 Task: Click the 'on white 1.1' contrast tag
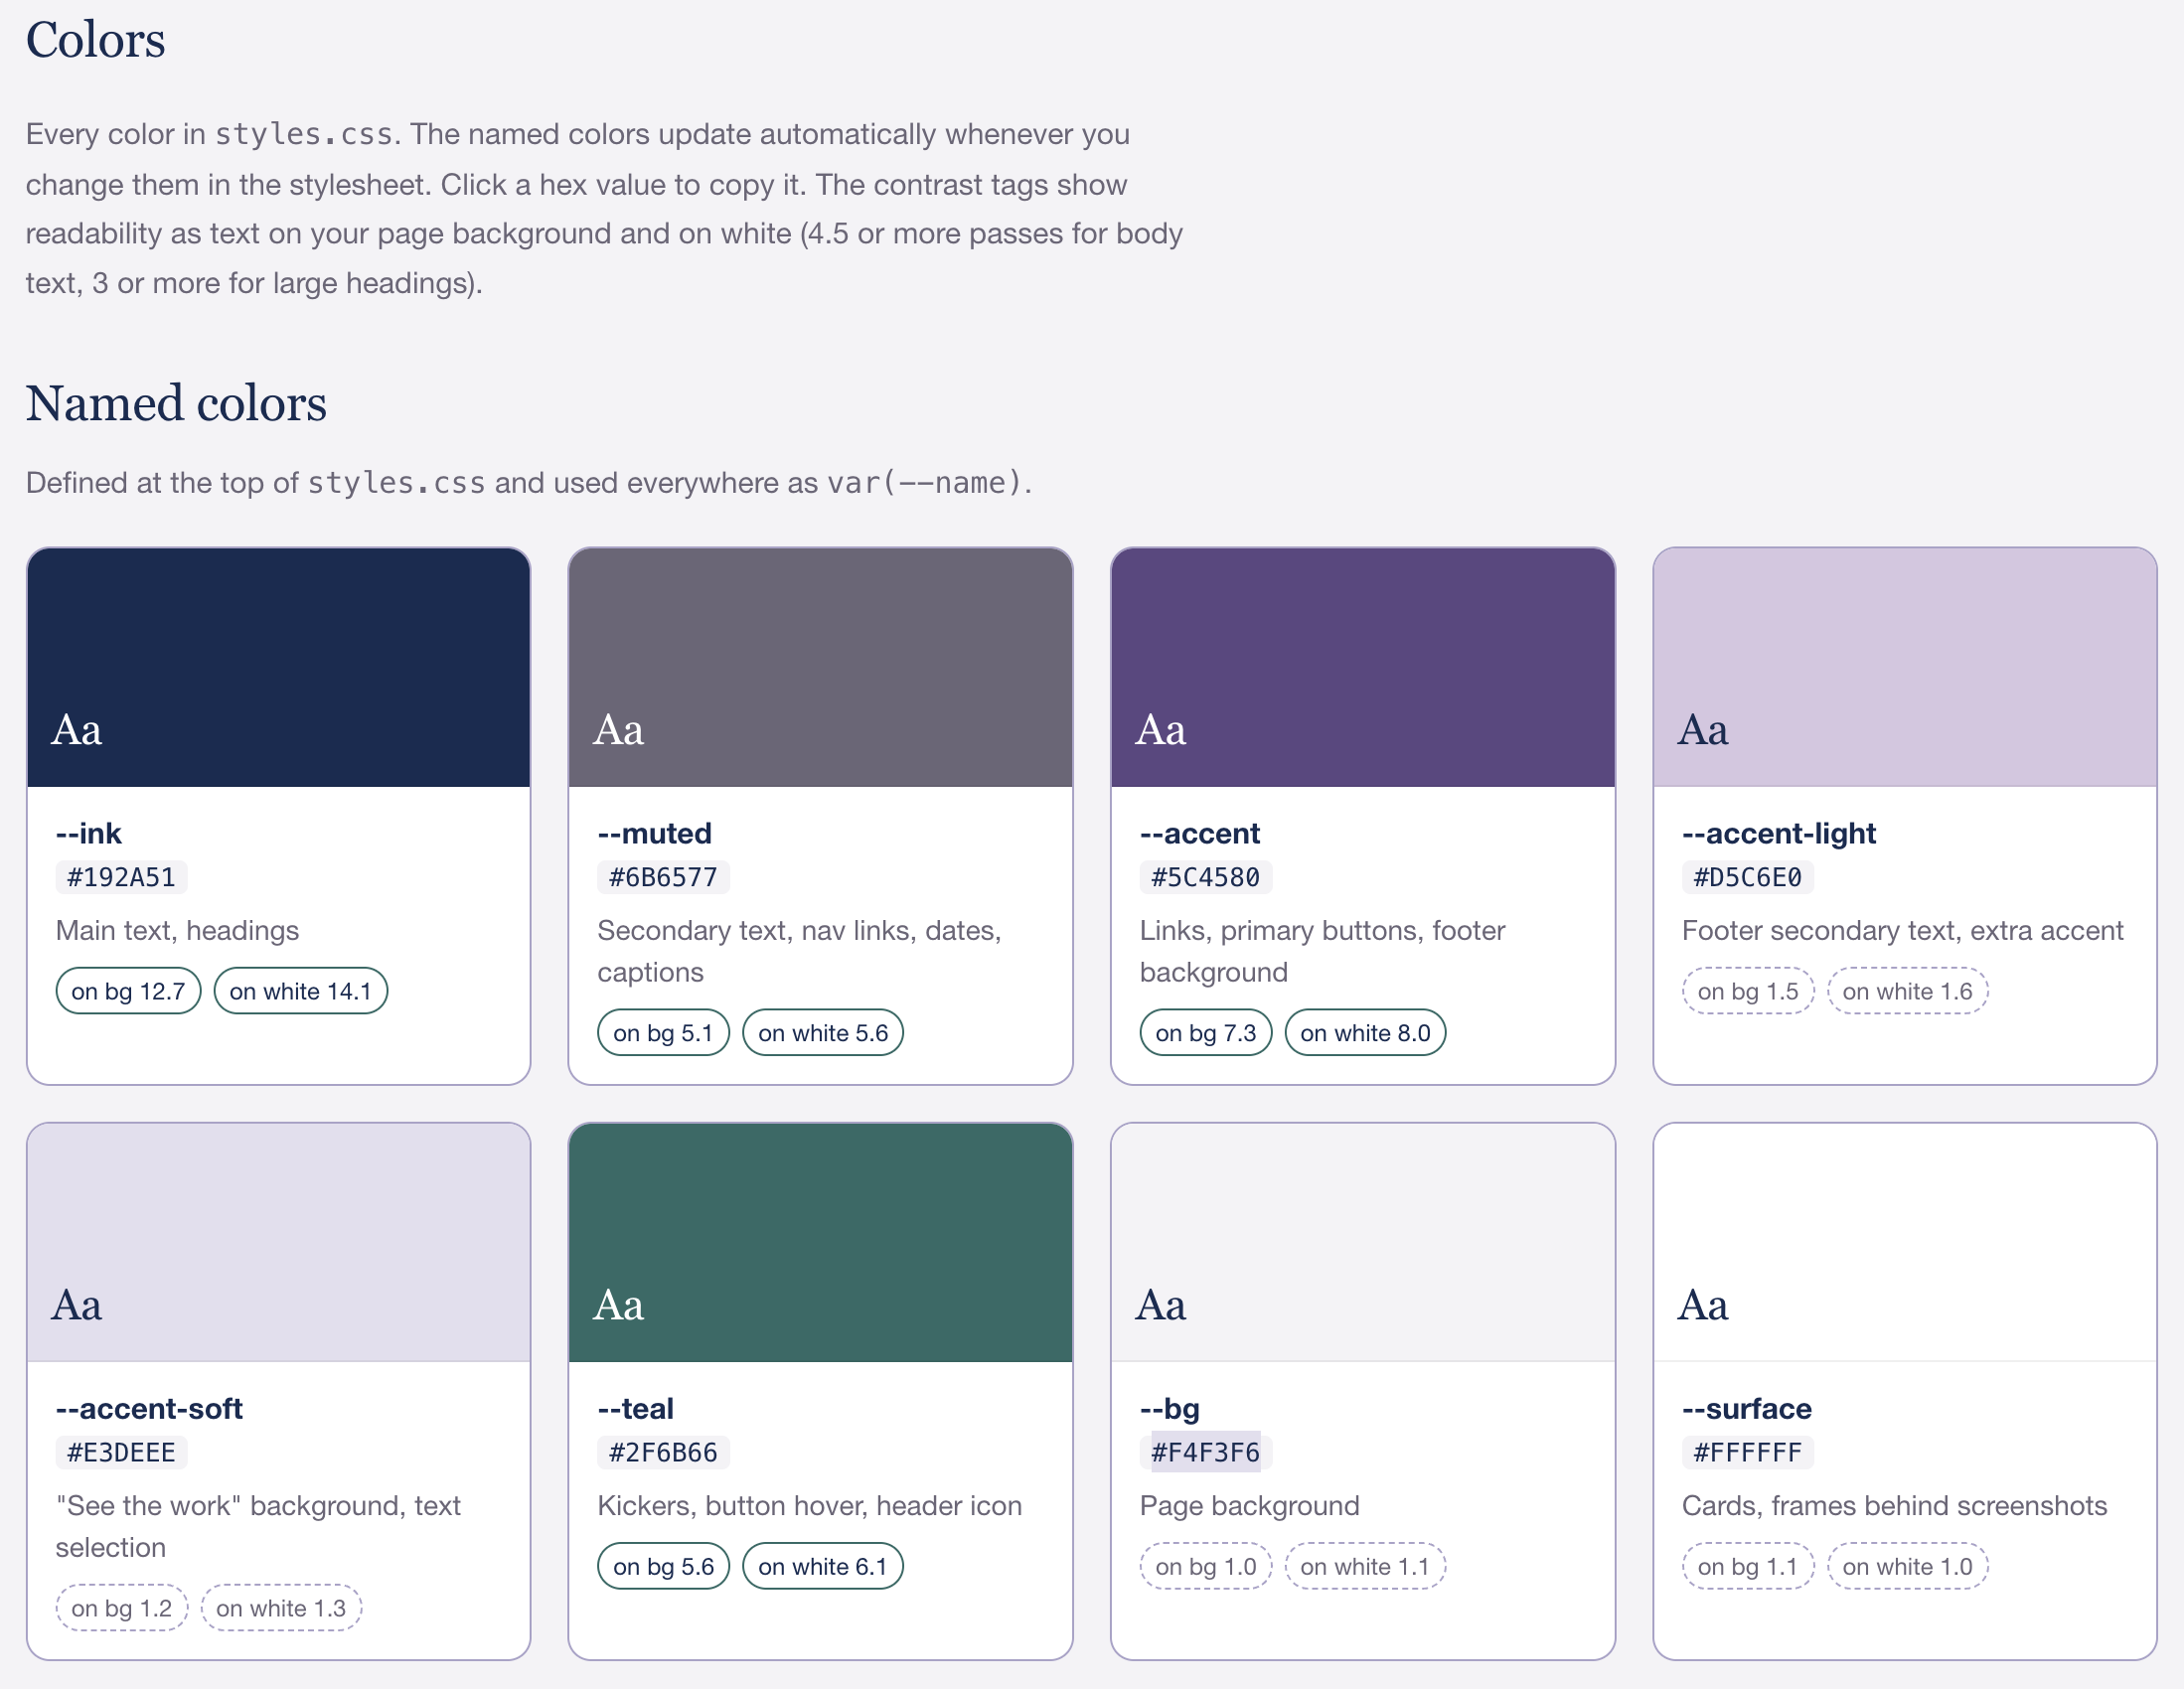(x=1365, y=1566)
